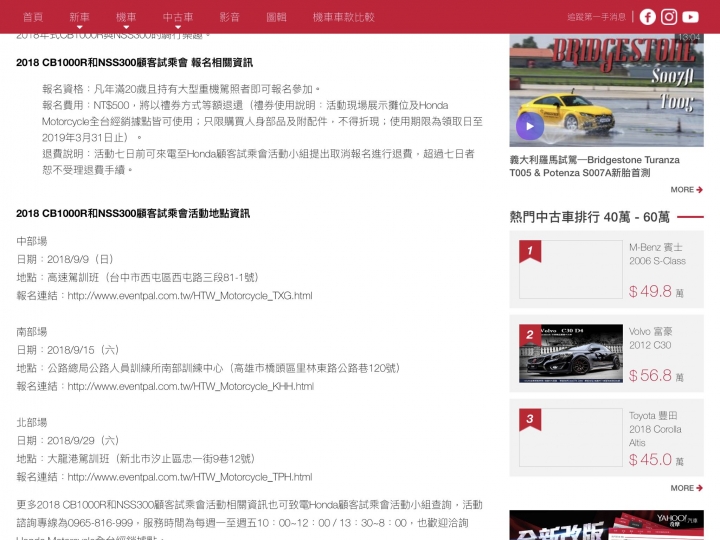Open the Yahoo 全新改版 banner at bottom

606,525
